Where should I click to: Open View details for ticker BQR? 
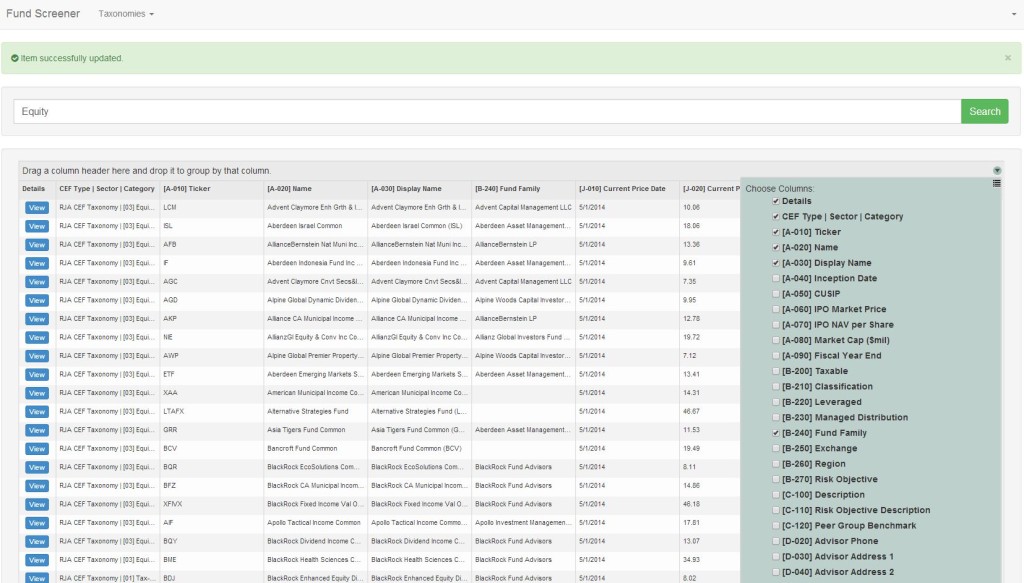tap(37, 467)
